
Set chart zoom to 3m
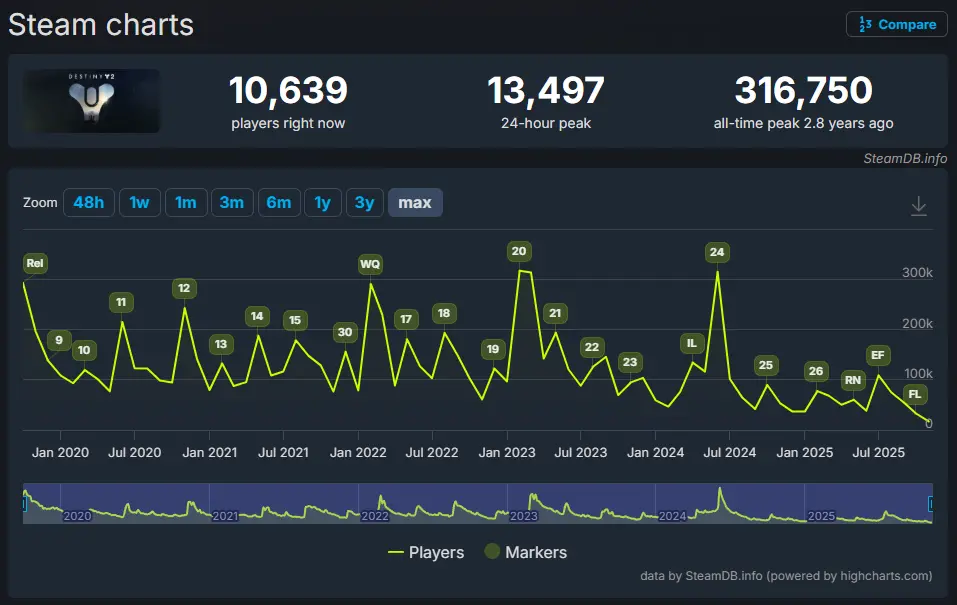pyautogui.click(x=232, y=203)
